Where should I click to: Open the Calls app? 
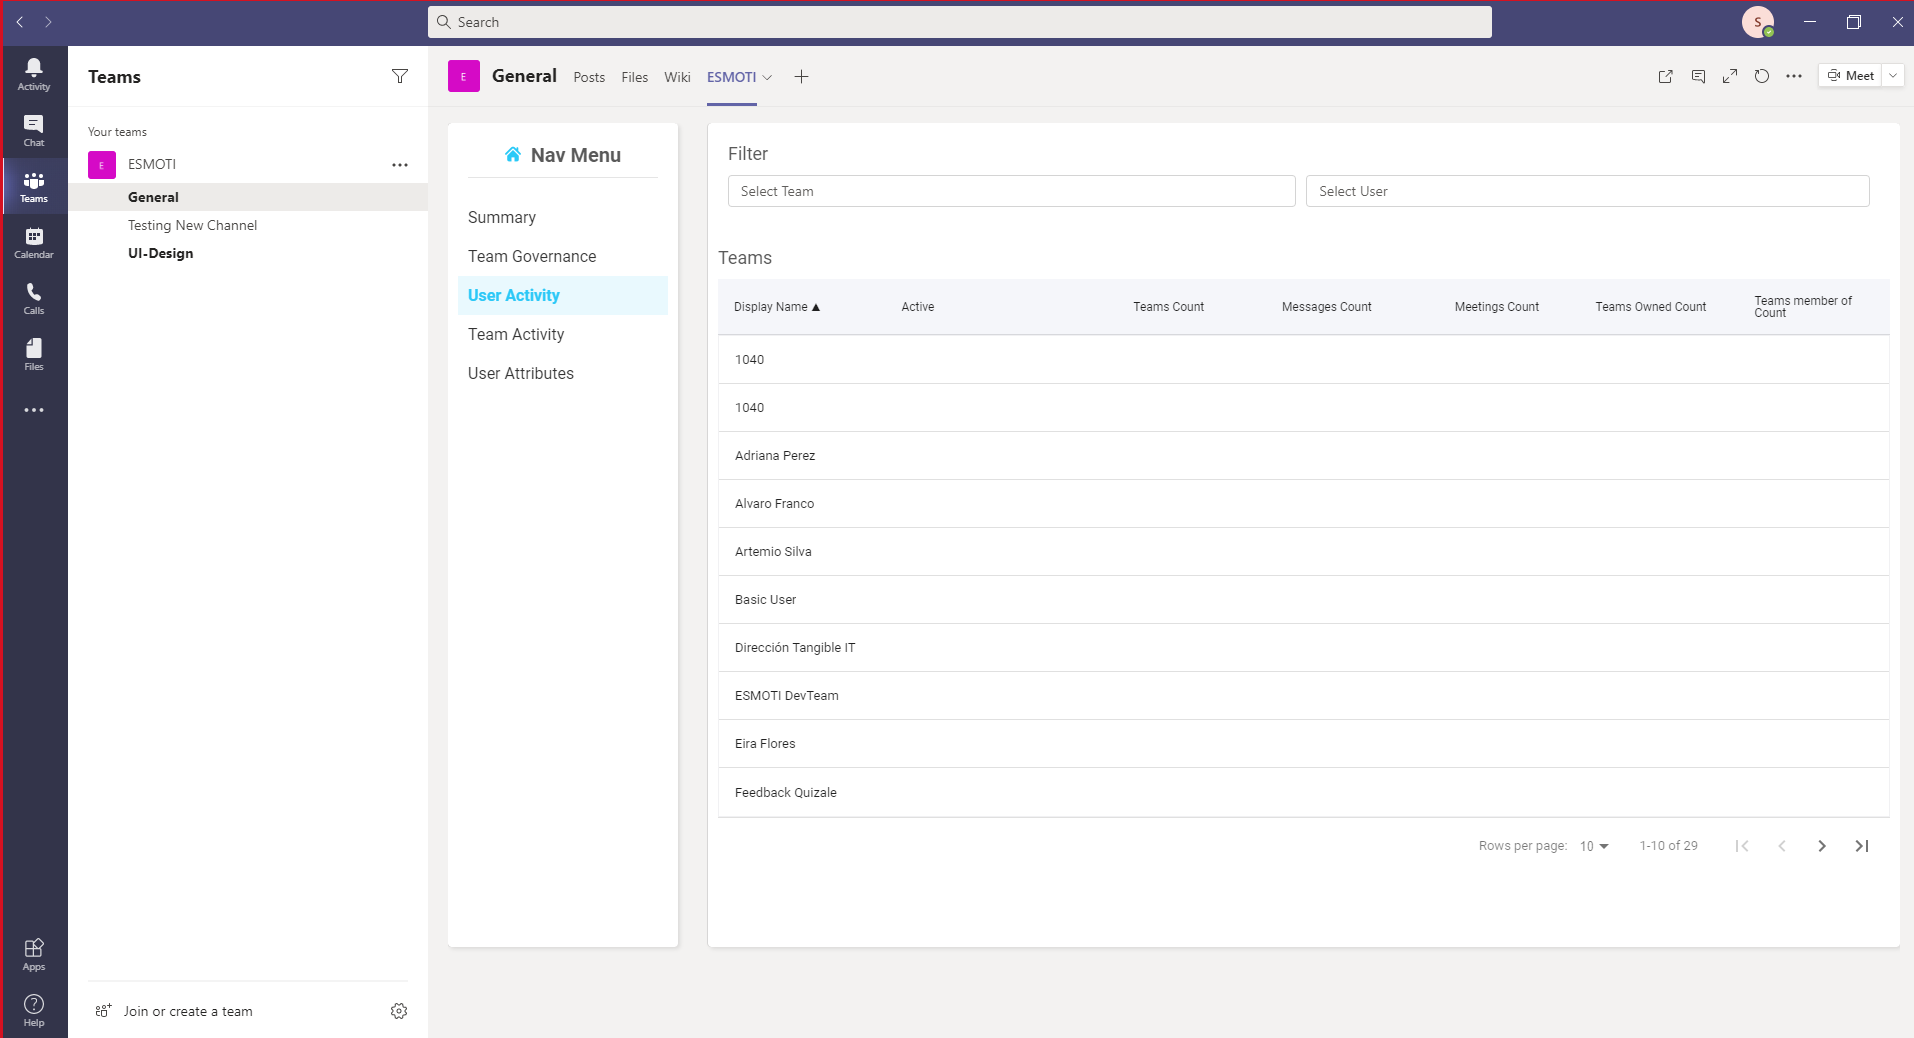tap(34, 298)
